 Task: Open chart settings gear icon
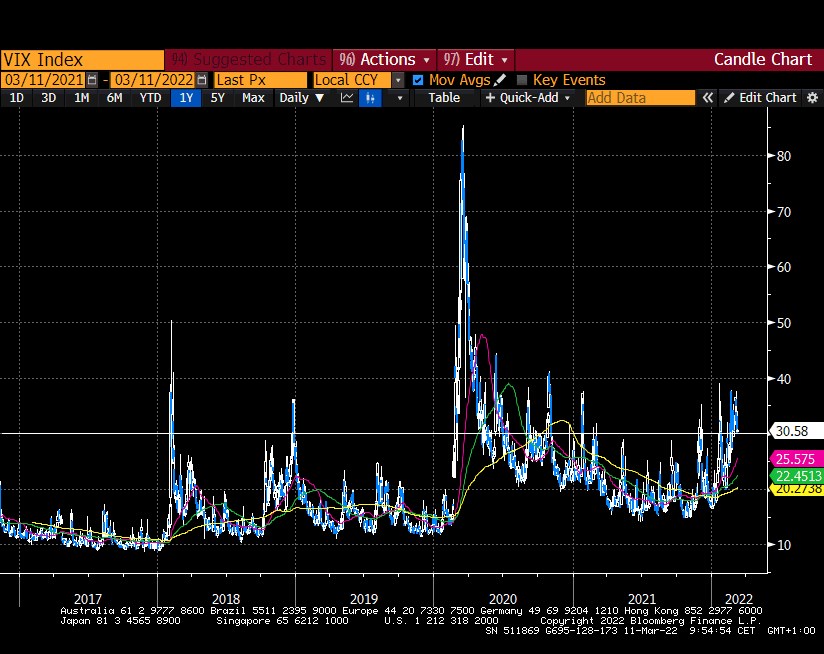811,98
